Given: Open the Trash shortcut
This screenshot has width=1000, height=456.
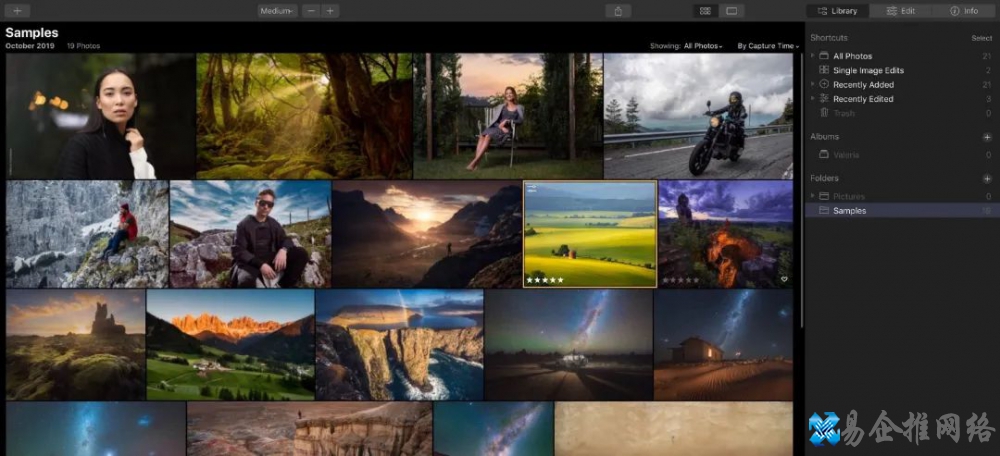Looking at the screenshot, I should (x=843, y=113).
